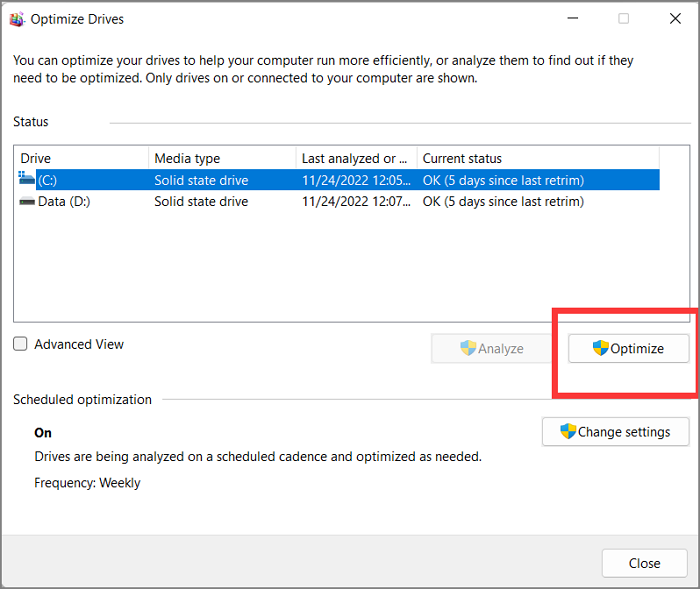Viewport: 700px width, 589px height.
Task: Click the D: drive's last analyzed date
Action: click(355, 202)
